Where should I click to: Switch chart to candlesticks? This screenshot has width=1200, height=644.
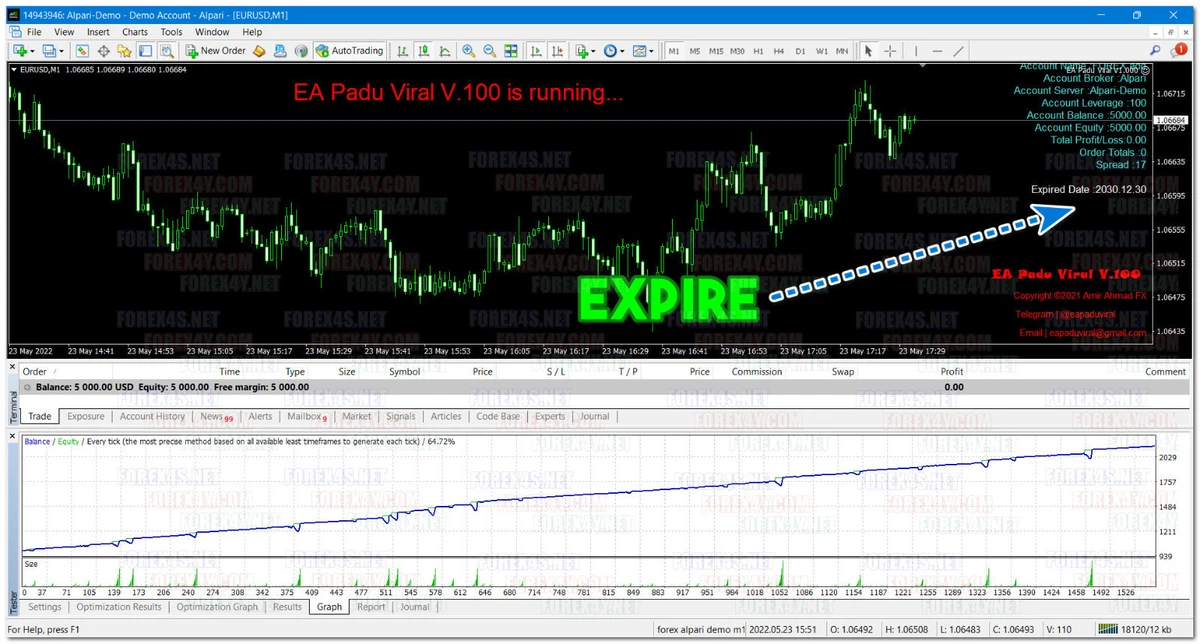pos(424,51)
